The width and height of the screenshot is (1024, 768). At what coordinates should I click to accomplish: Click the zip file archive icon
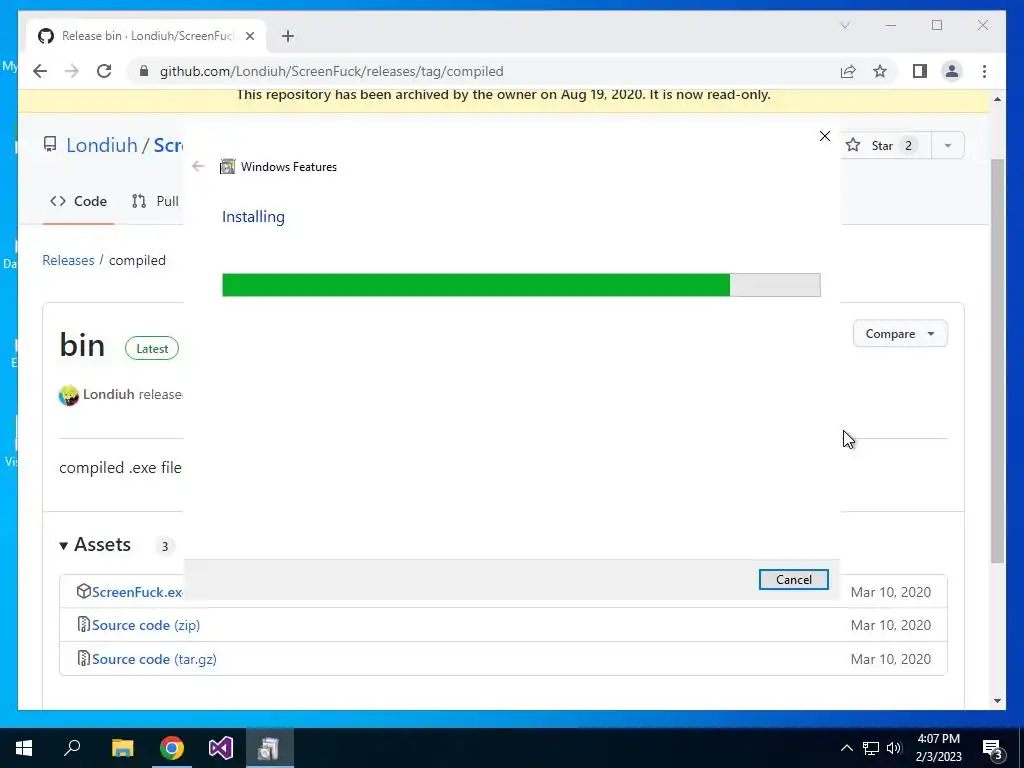click(x=84, y=624)
